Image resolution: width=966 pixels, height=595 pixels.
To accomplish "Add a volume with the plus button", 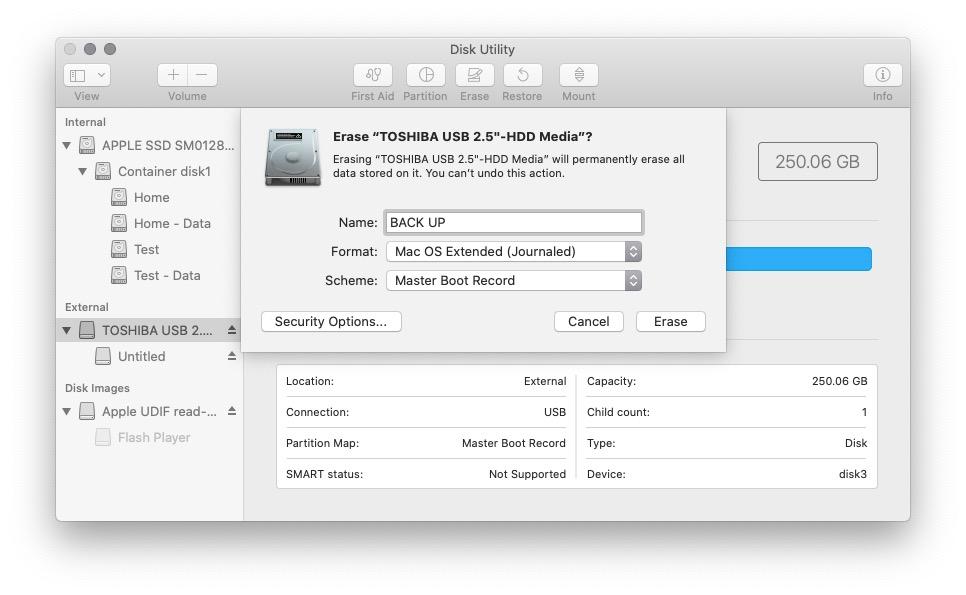I will (173, 75).
